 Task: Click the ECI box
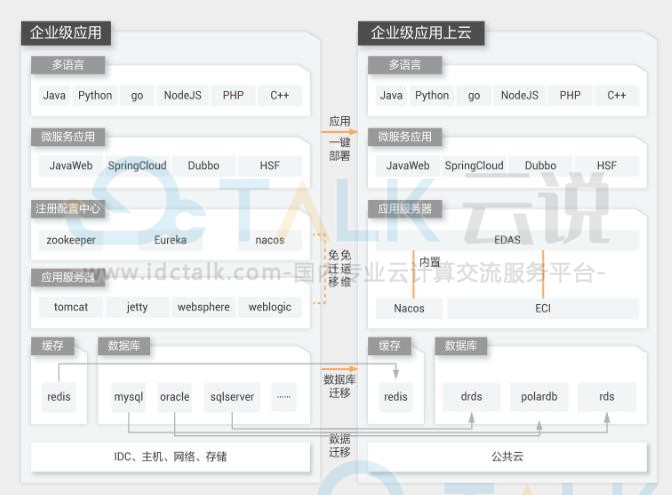tap(543, 309)
